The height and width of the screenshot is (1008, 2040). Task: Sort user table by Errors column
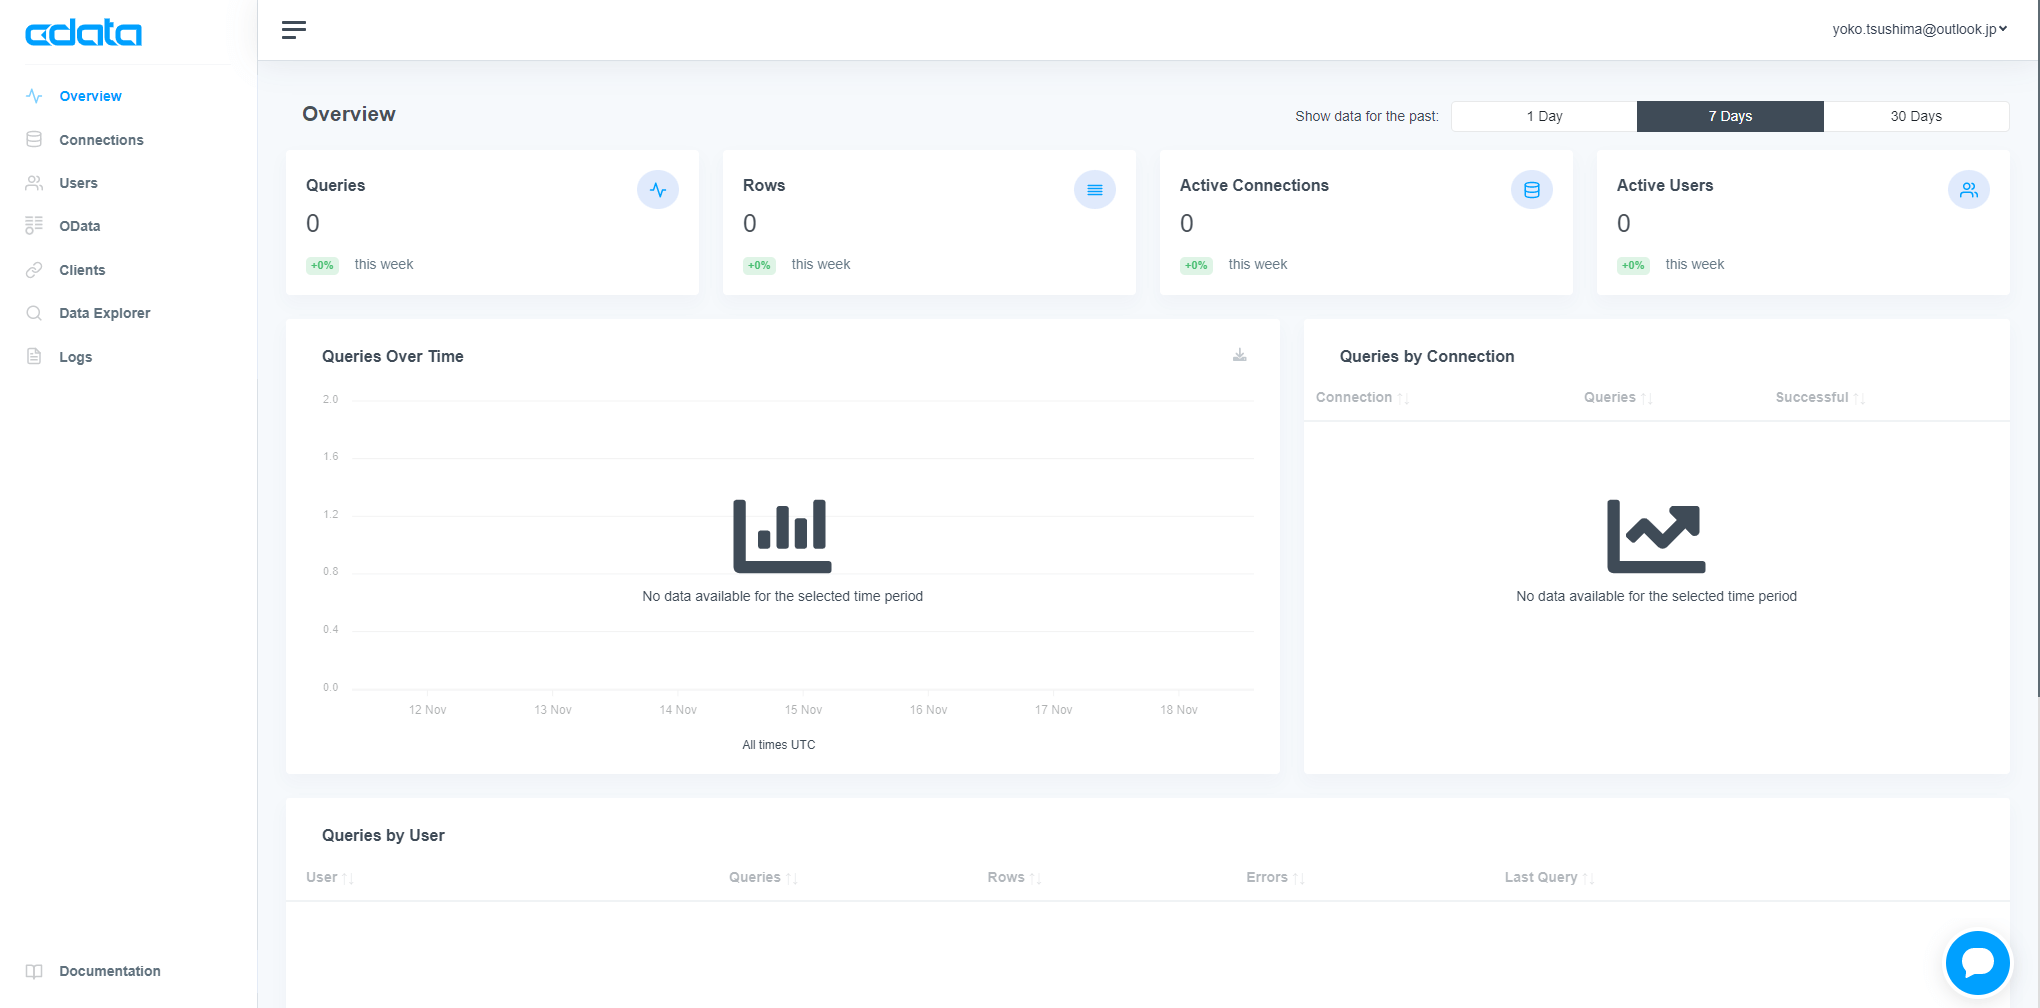1275,877
